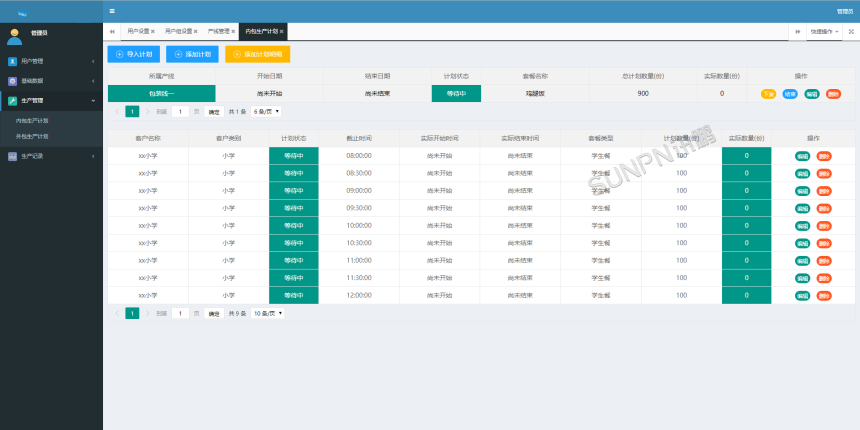
Task: Click the 基础数据 gear icon
Action: coord(12,80)
